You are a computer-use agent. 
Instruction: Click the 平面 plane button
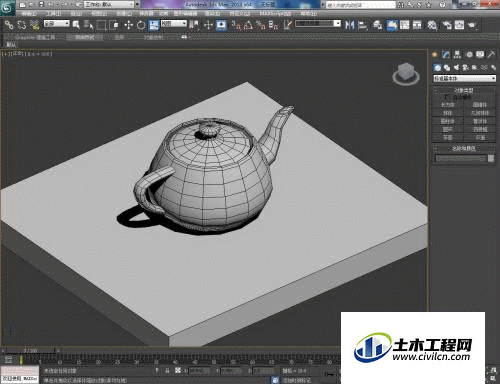tap(480, 137)
